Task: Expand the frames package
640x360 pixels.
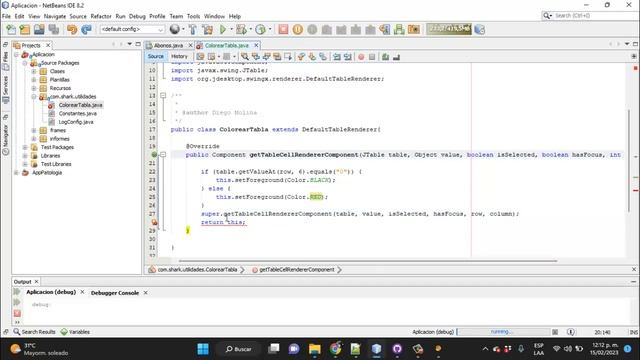Action: pyautogui.click(x=34, y=130)
